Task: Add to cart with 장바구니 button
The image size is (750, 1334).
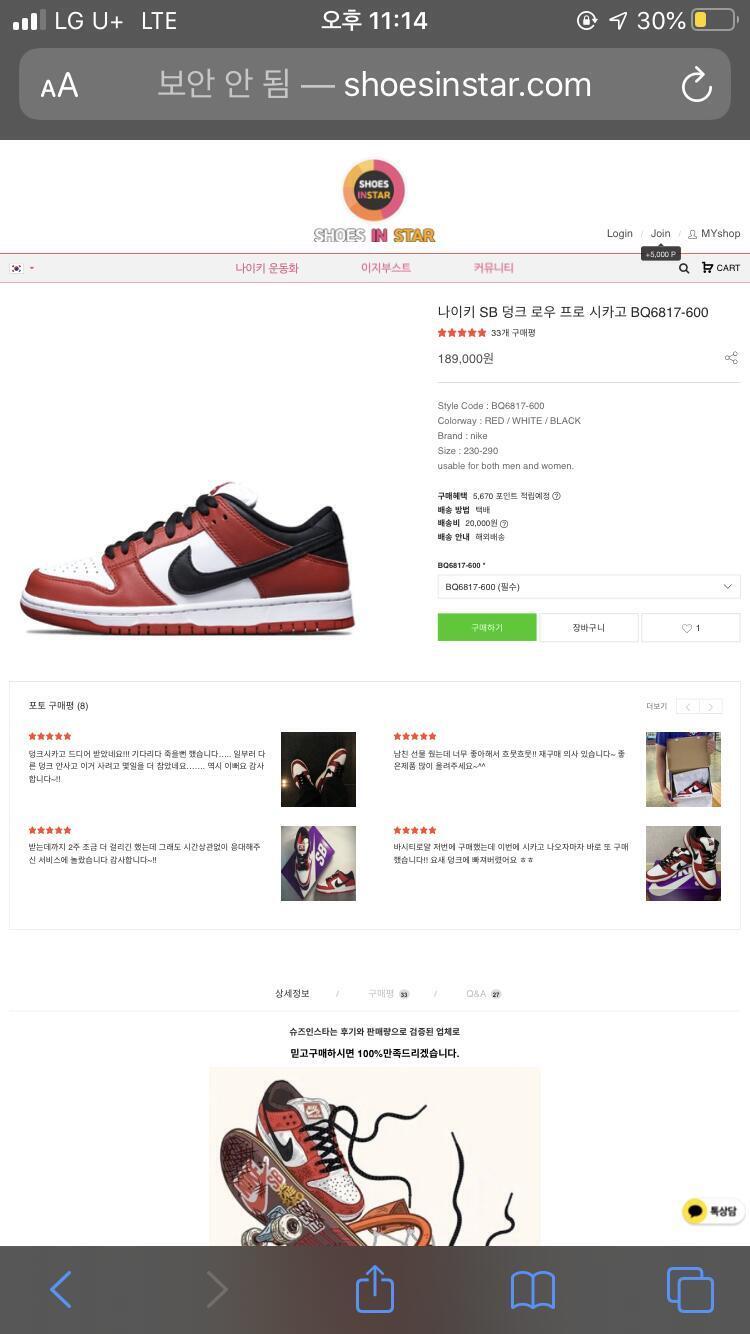Action: [x=589, y=628]
